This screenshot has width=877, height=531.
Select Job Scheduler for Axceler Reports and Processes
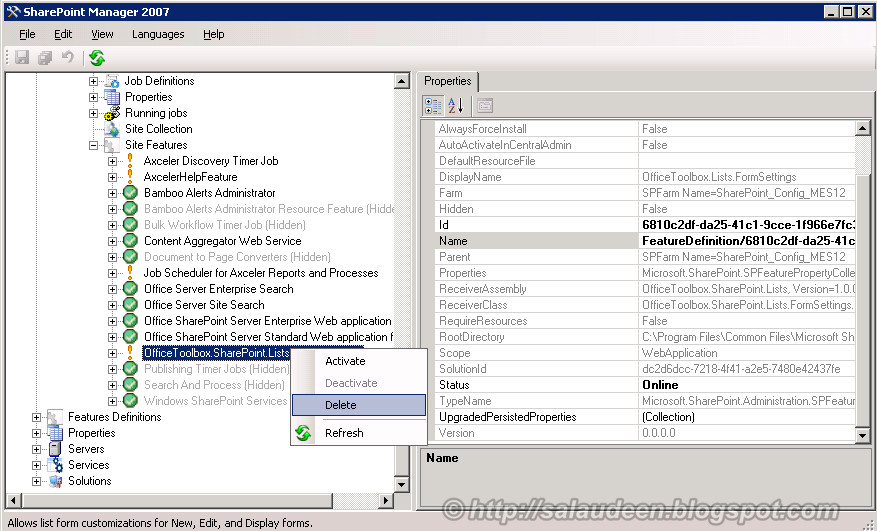(261, 273)
